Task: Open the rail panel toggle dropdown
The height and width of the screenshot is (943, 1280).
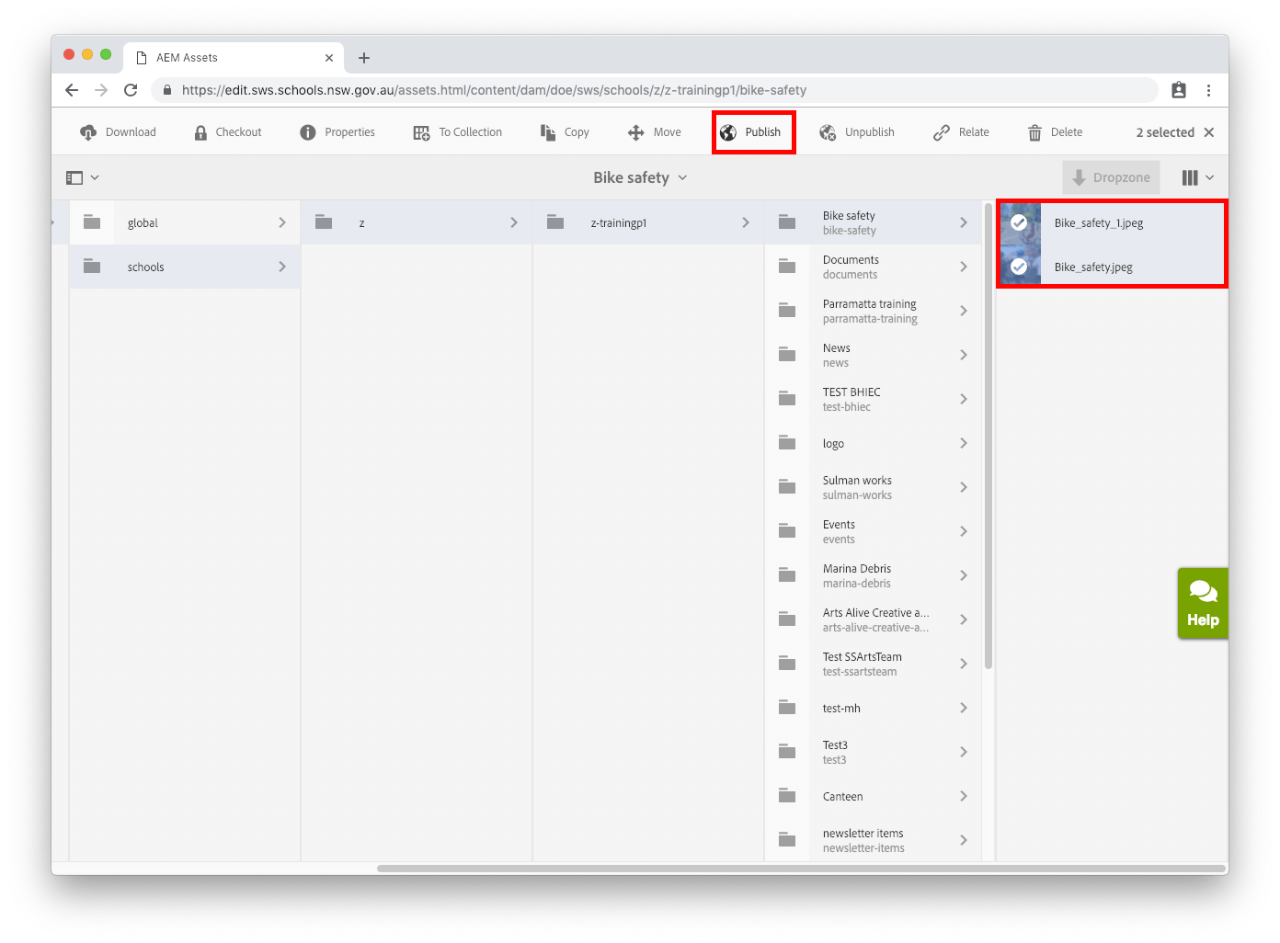Action: (83, 177)
